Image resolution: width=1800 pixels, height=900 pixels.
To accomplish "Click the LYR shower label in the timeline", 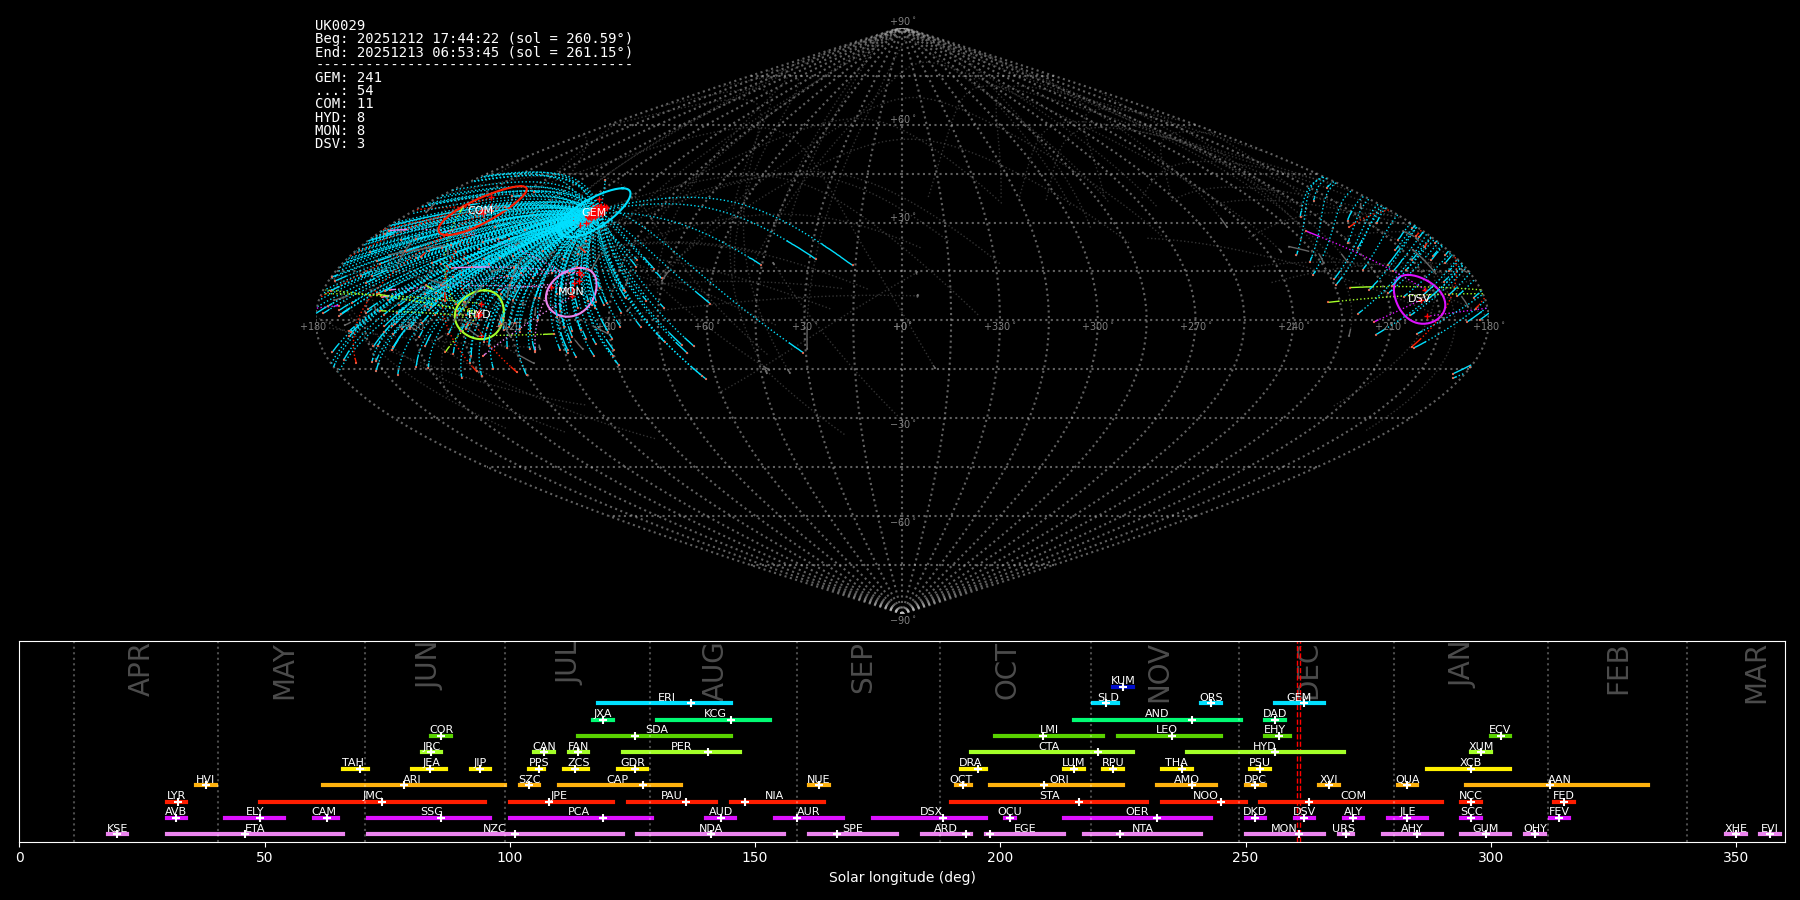I will click(176, 796).
